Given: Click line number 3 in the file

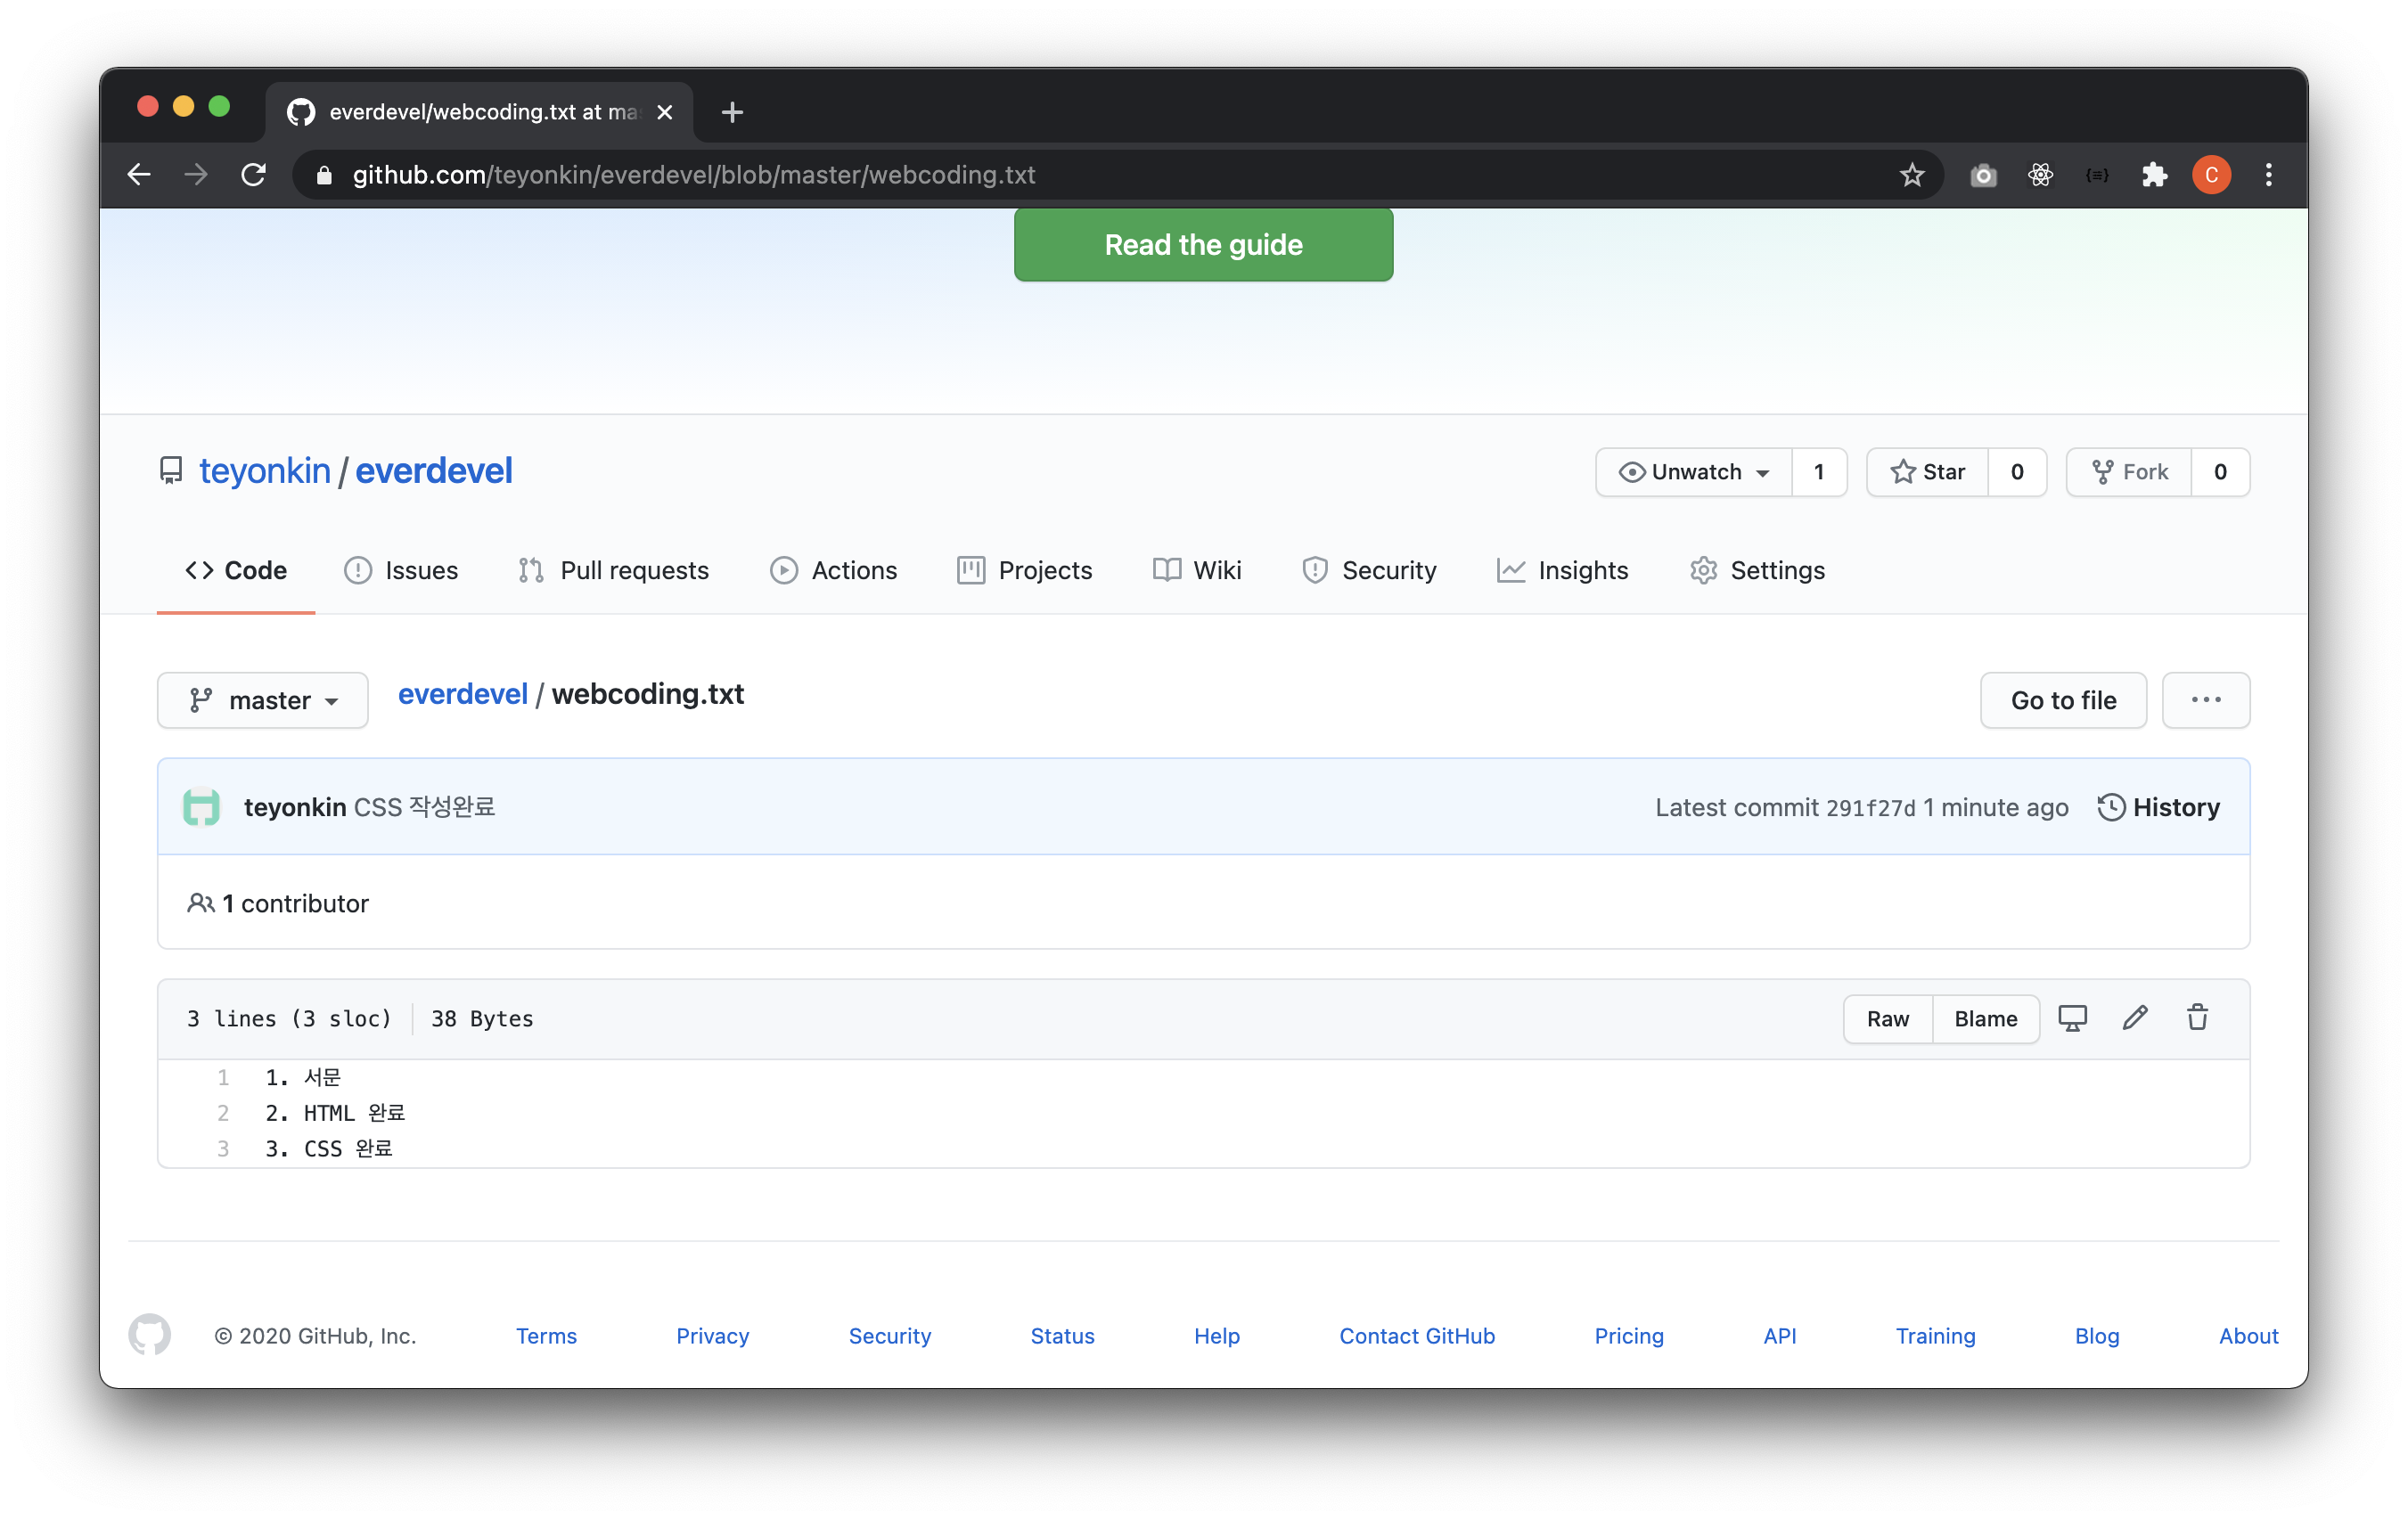Looking at the screenshot, I should pos(223,1149).
